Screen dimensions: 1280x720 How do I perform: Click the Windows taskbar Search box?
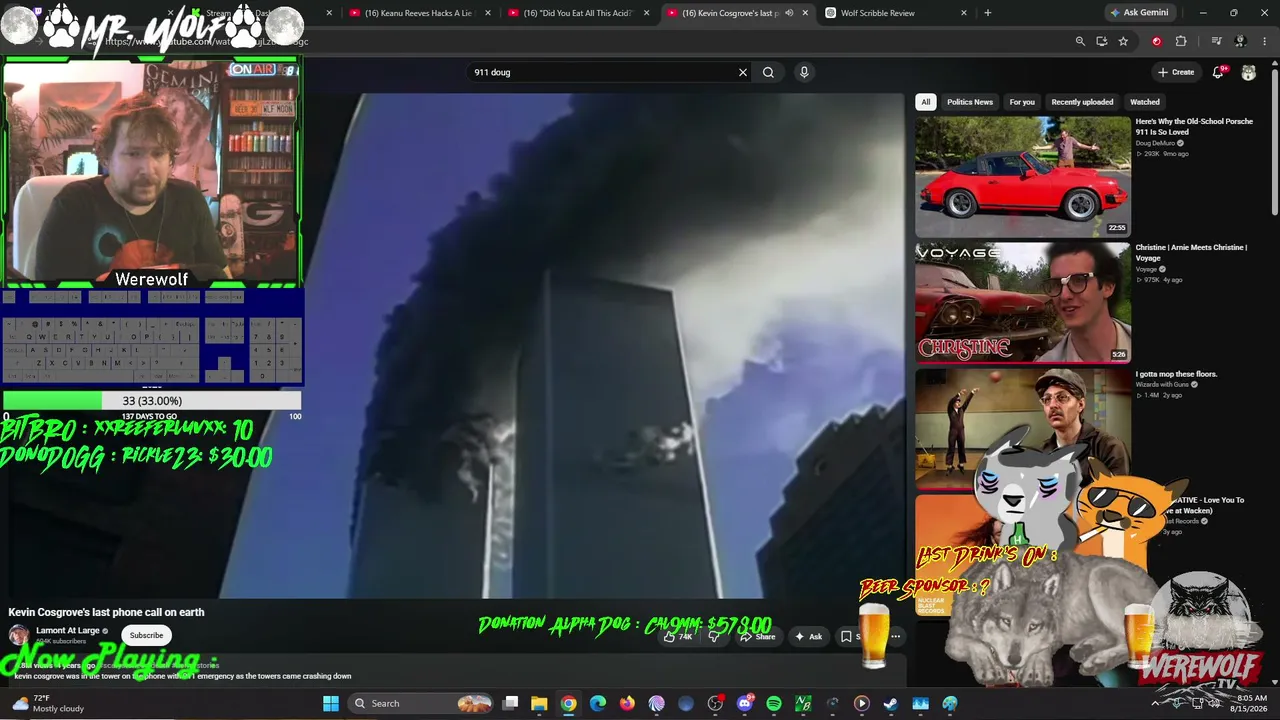(x=422, y=703)
